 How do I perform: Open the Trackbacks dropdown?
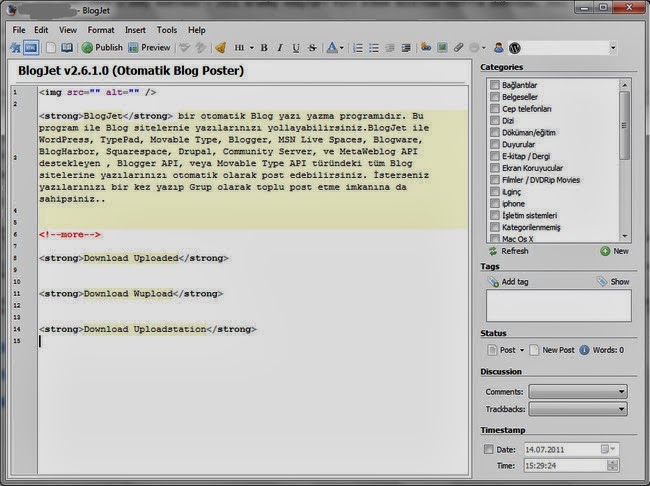[x=578, y=409]
